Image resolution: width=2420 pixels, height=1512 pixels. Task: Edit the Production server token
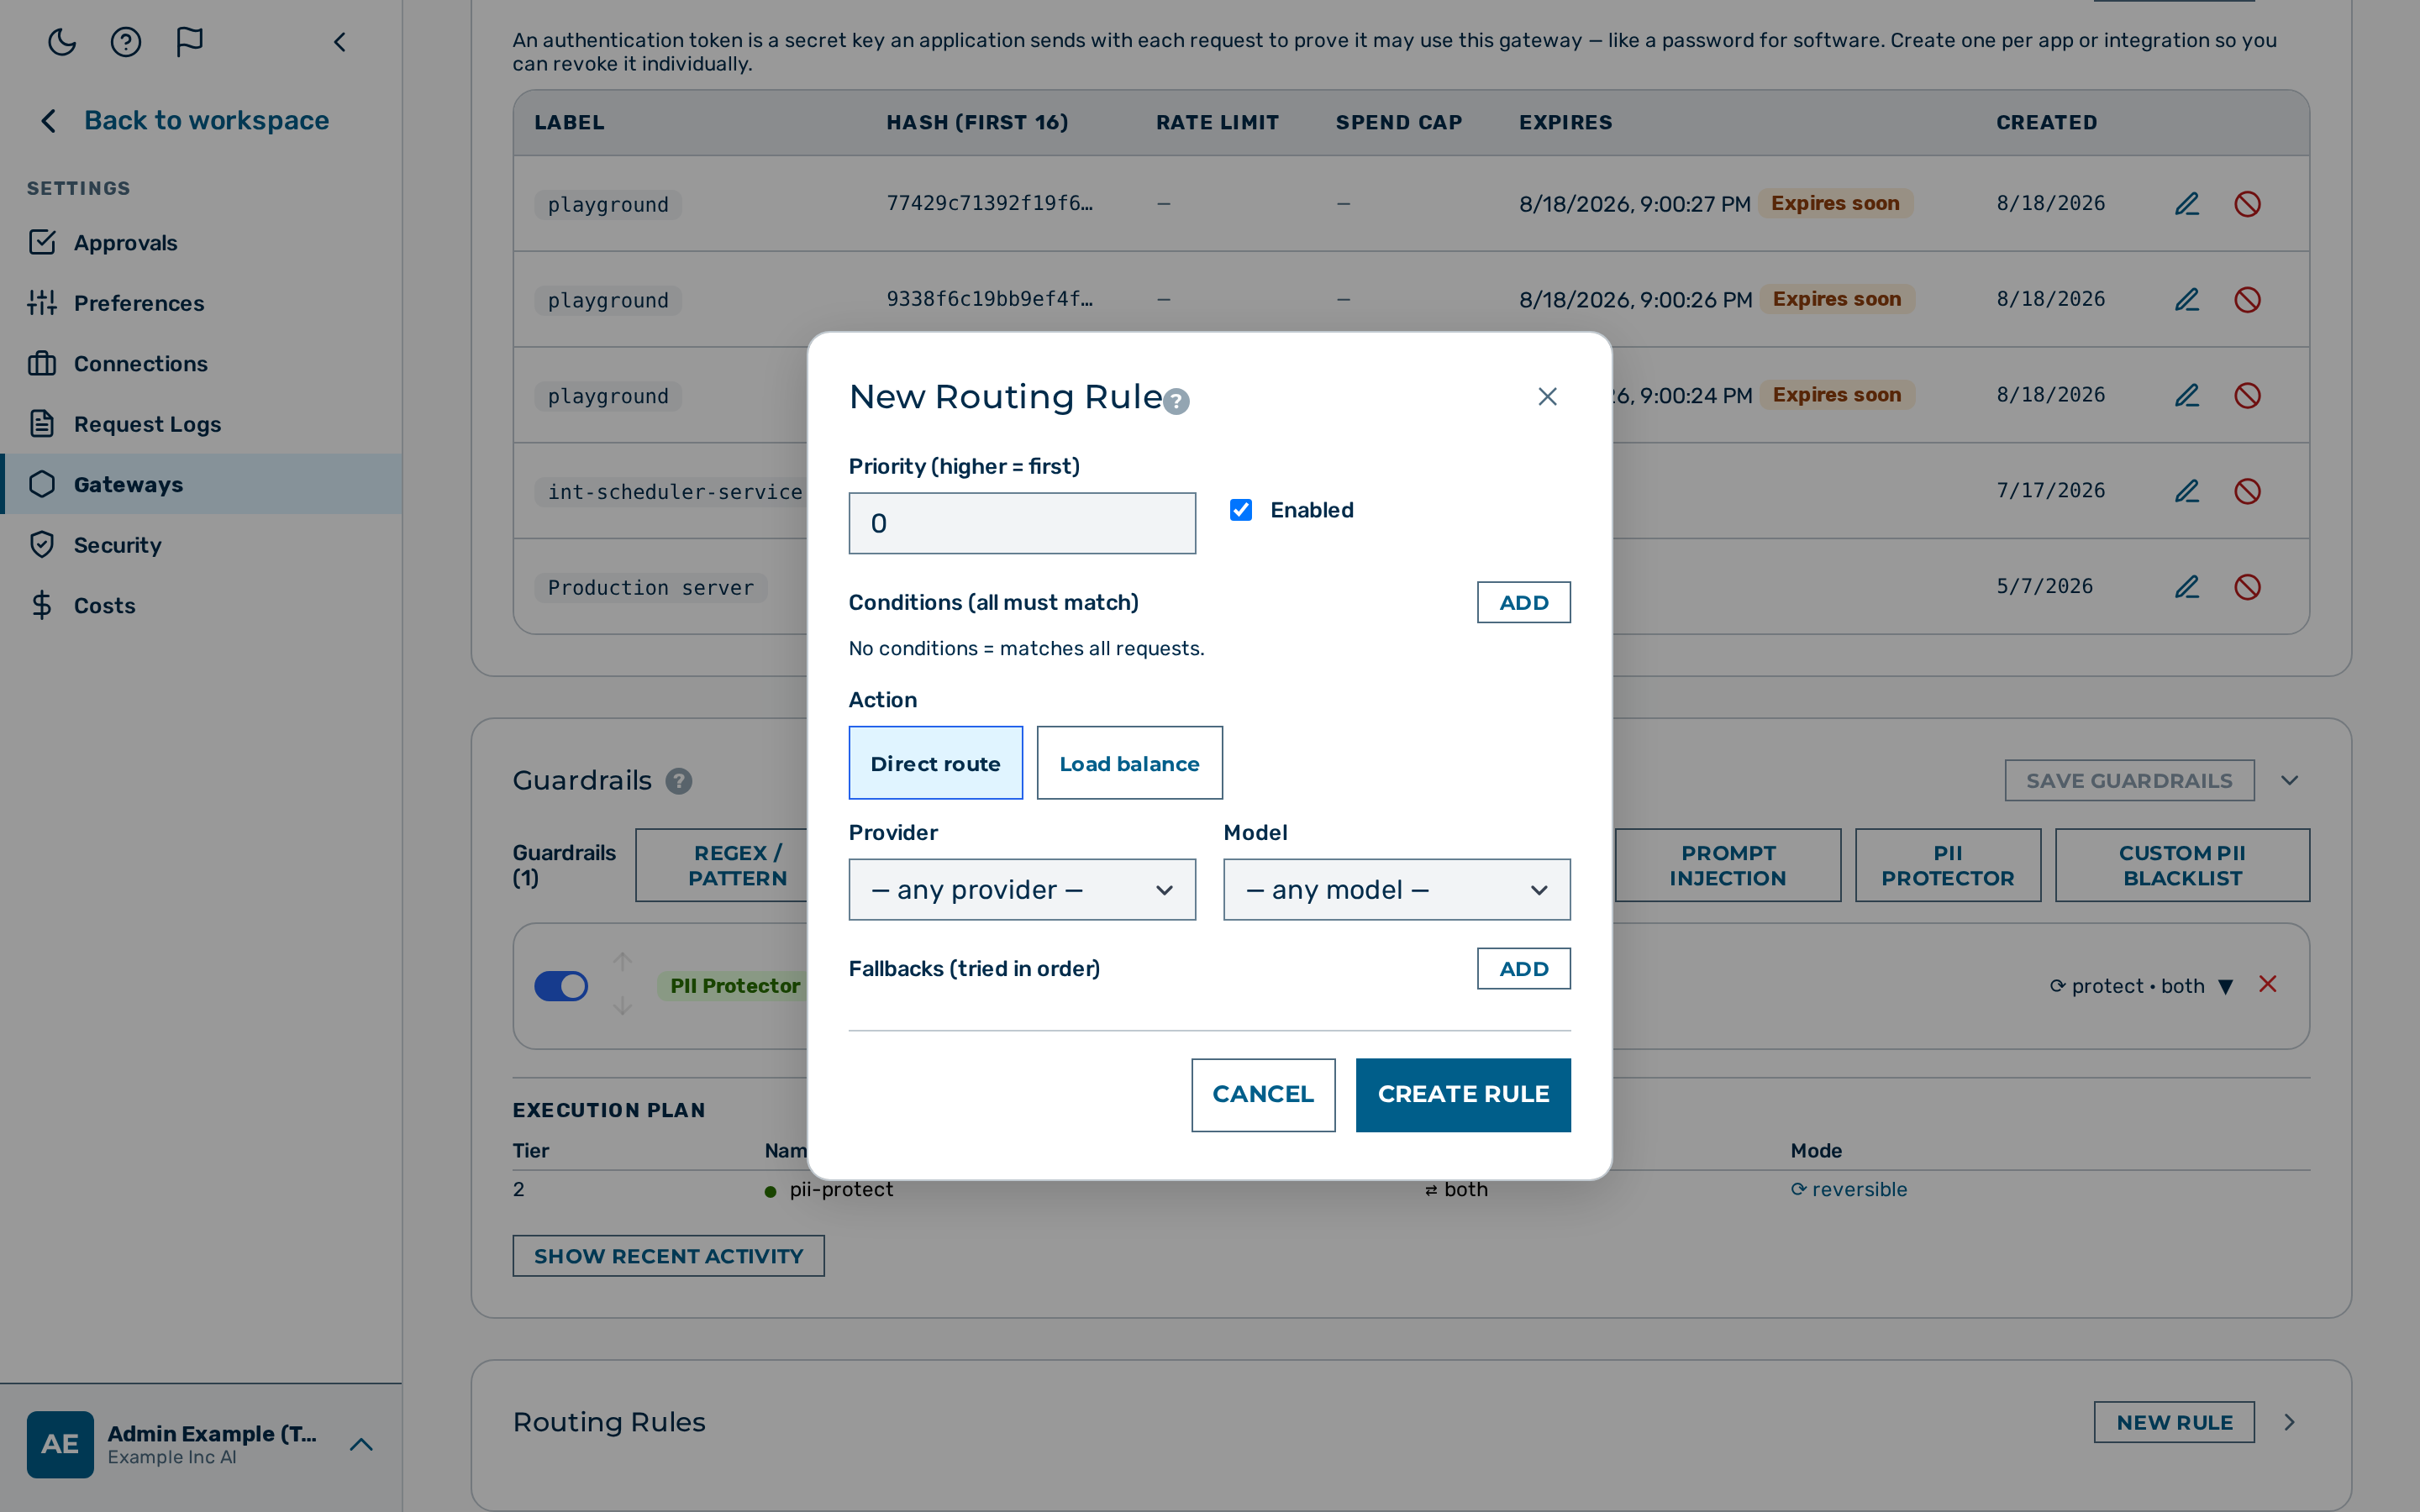(2187, 587)
